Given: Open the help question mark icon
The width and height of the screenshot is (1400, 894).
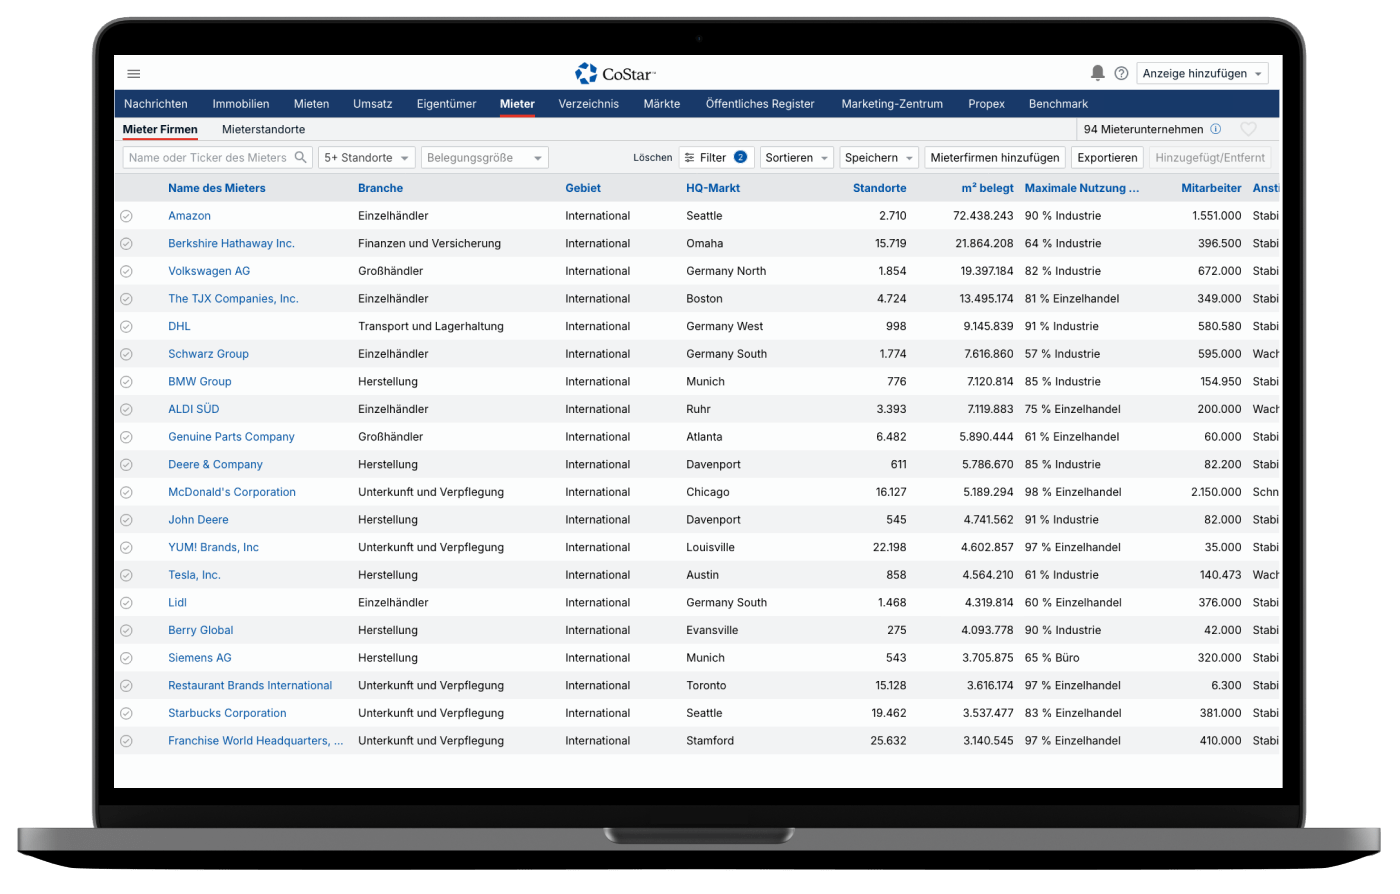Looking at the screenshot, I should tap(1122, 74).
